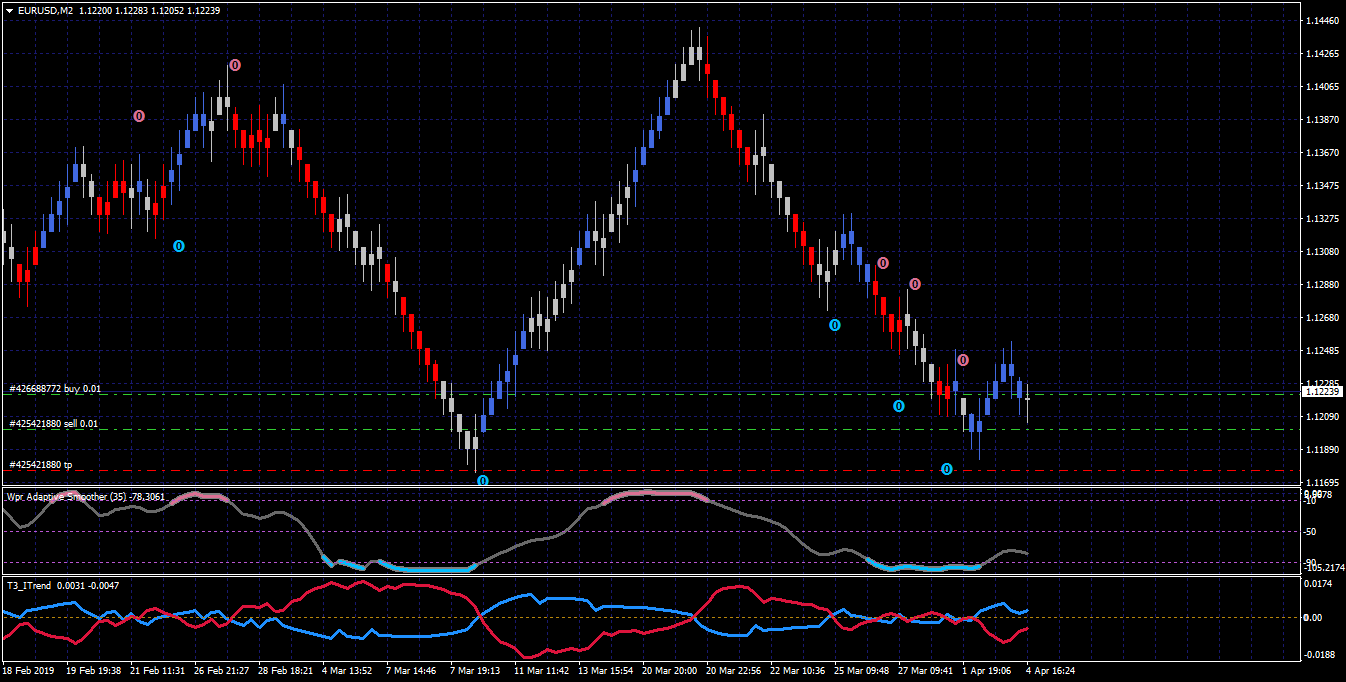Click the #425421880 tp level label

(41, 465)
